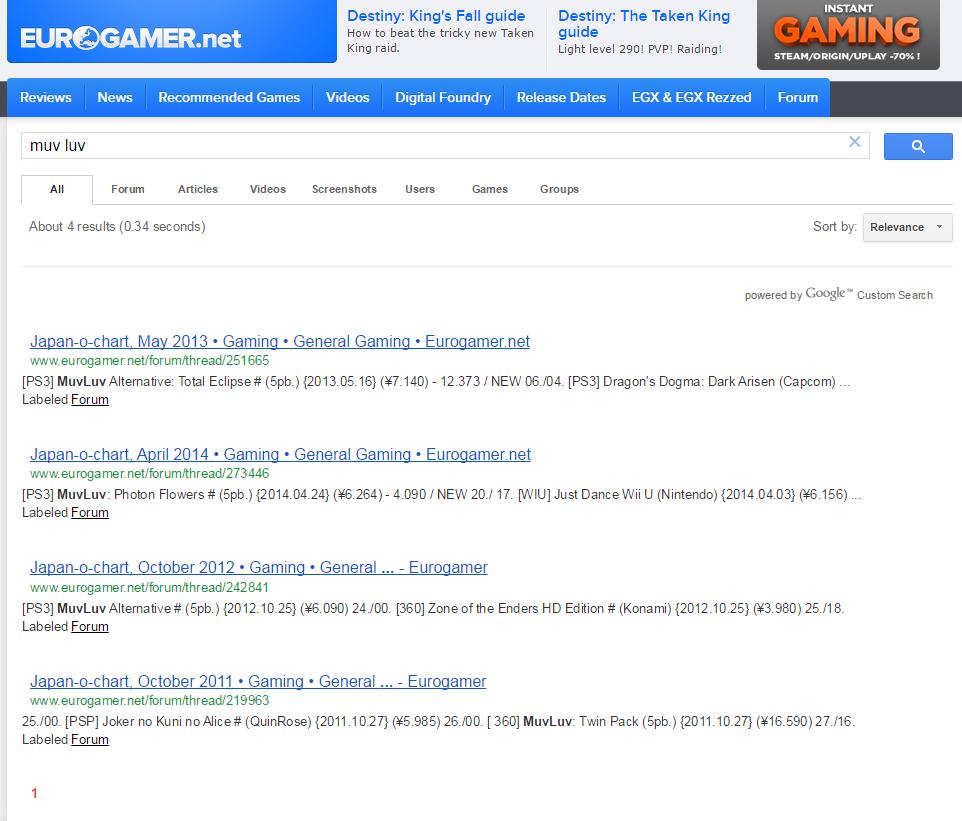Open the Reviews navigation item

[x=46, y=98]
